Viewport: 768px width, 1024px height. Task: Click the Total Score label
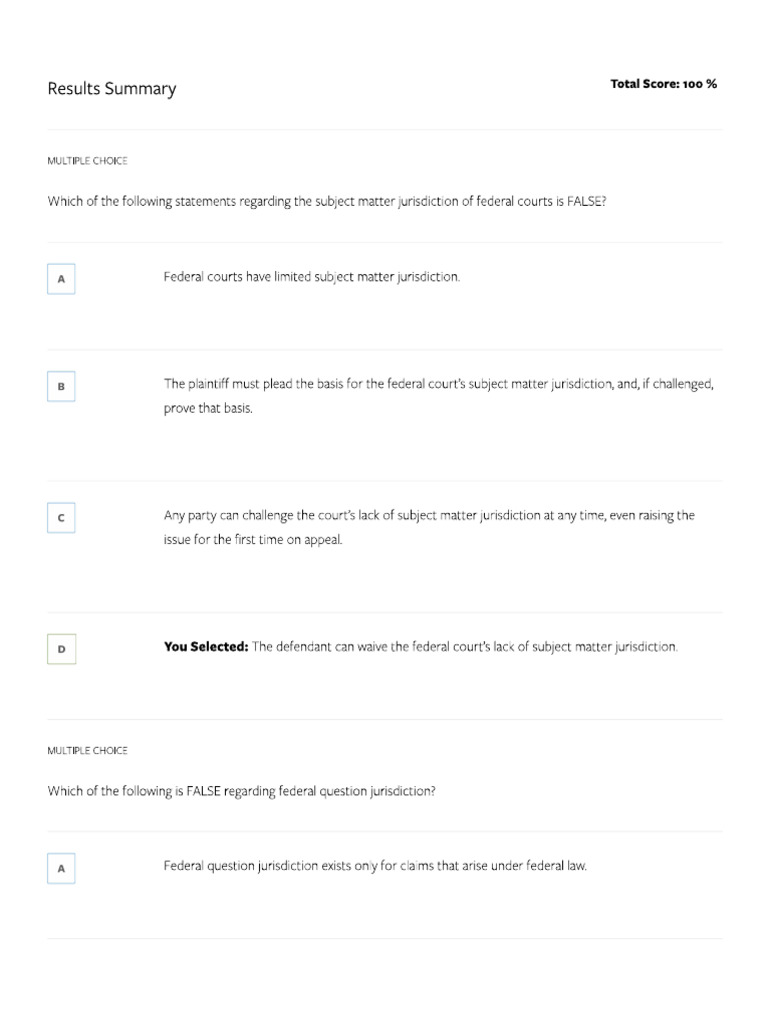(645, 84)
